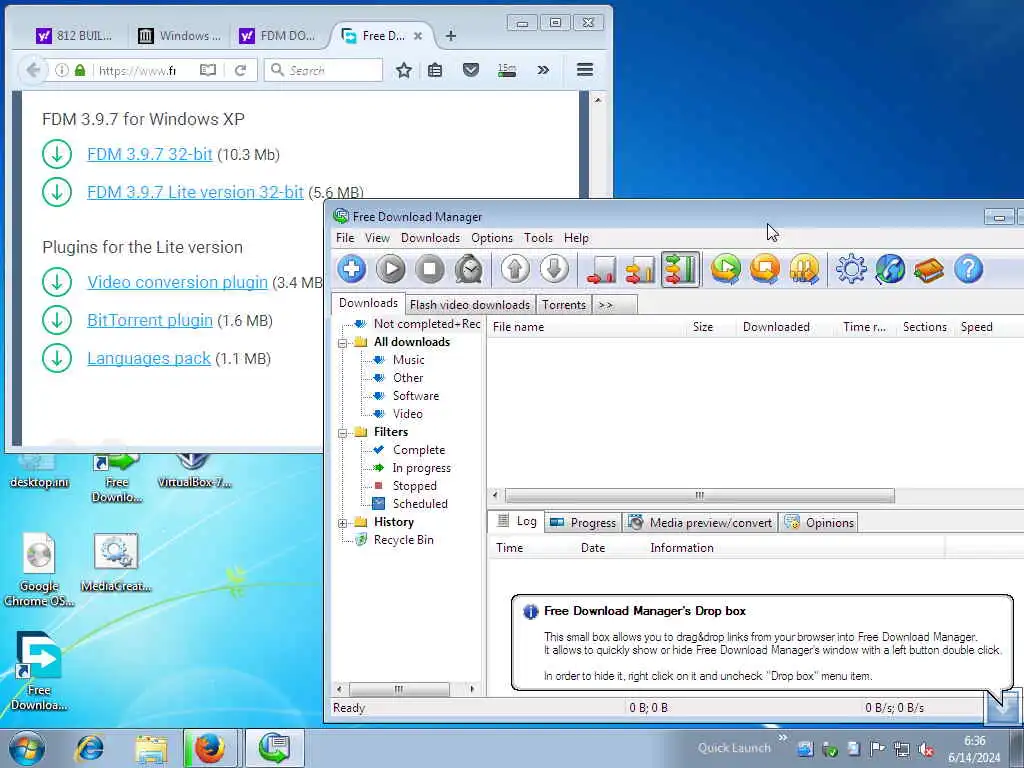Click the download arrow beside Languages pack
Screen dimensions: 1024x768
(x=57, y=358)
